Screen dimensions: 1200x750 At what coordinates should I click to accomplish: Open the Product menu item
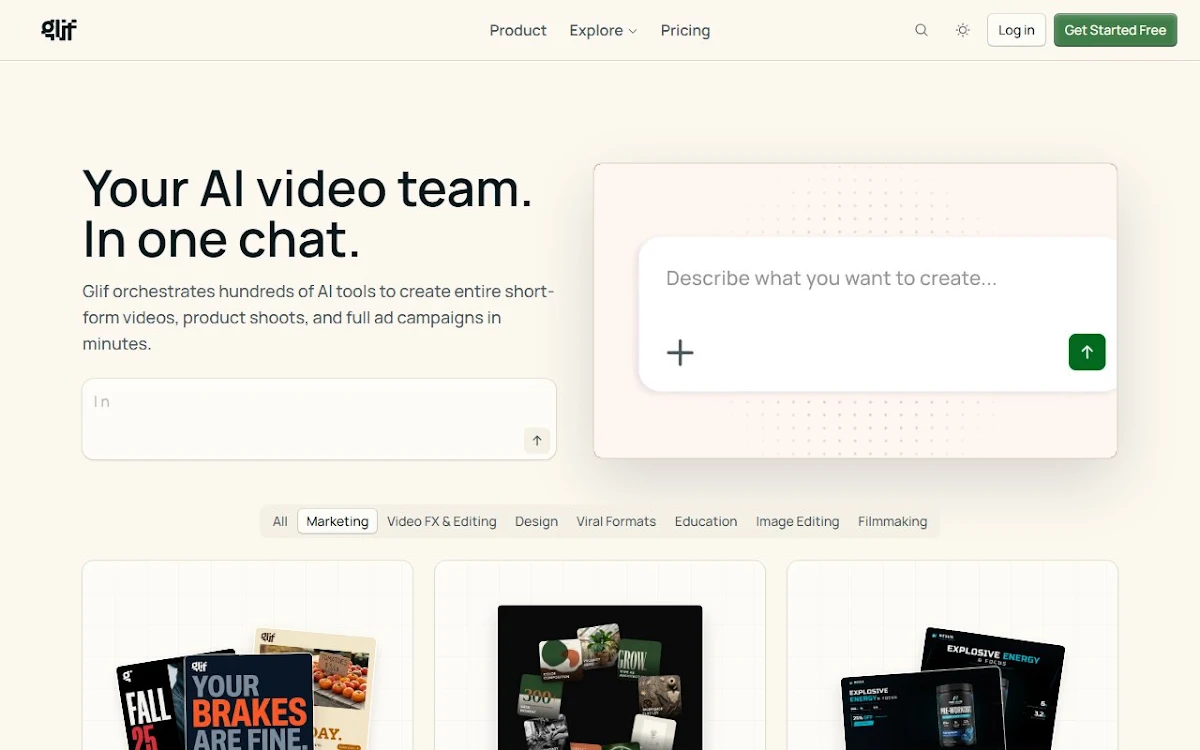518,30
